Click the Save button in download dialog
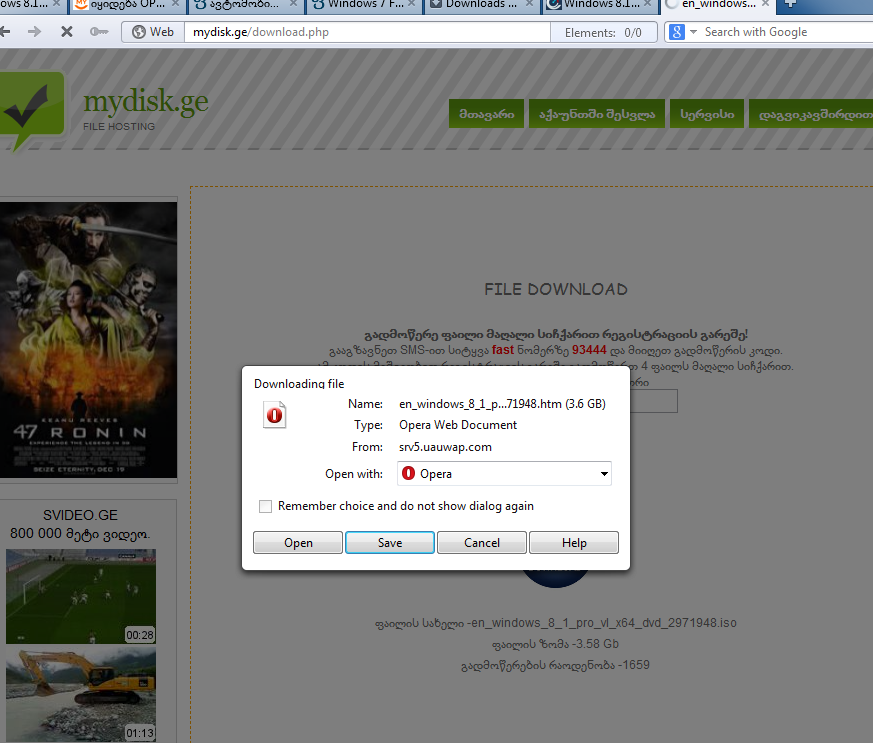 point(390,543)
